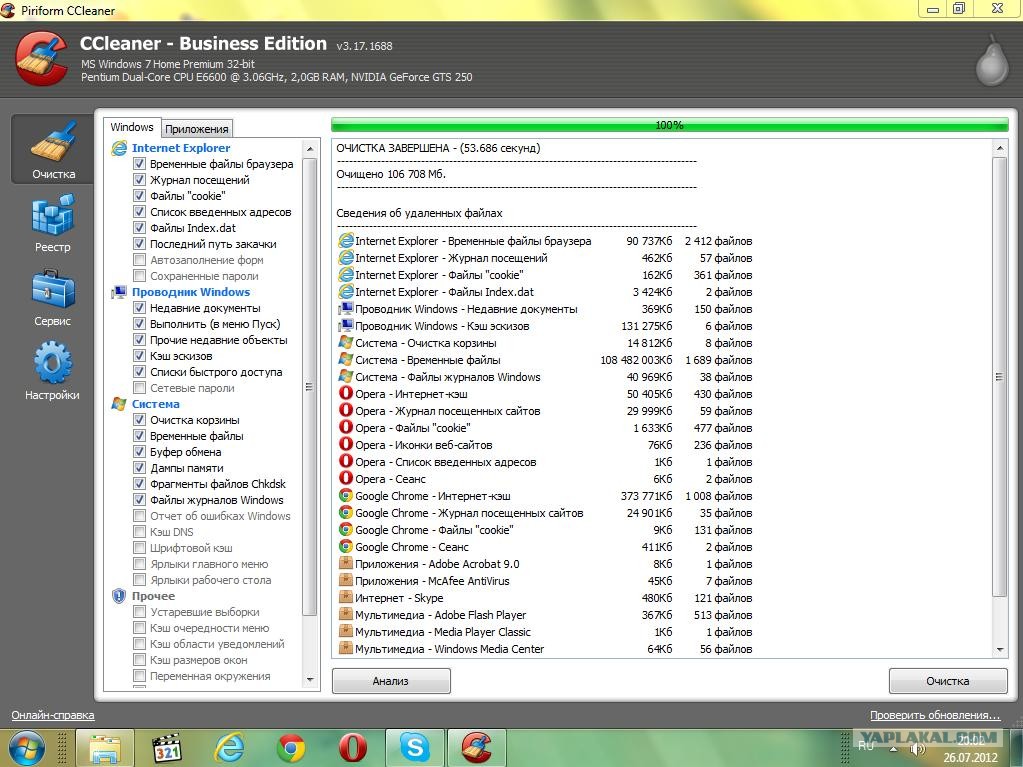The height and width of the screenshot is (767, 1023).
Task: Click the CCleaner logo in header
Action: [x=41, y=59]
